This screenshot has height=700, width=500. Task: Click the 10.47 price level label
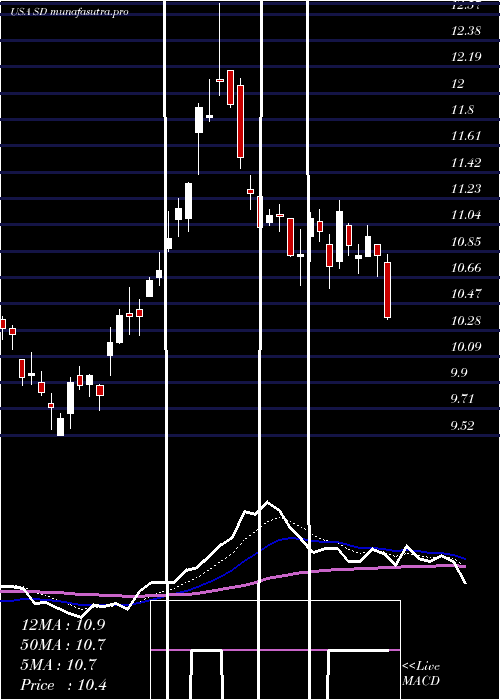point(466,294)
